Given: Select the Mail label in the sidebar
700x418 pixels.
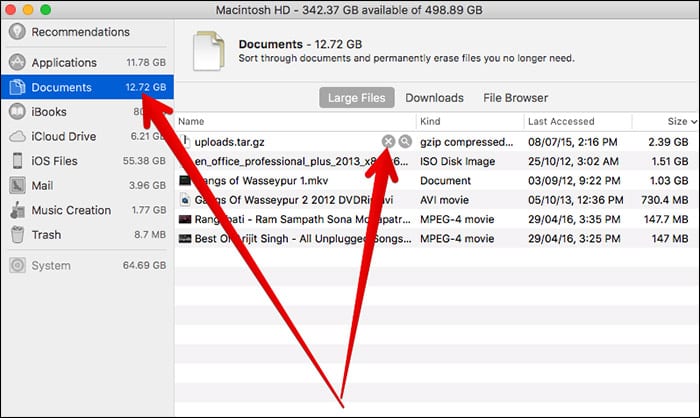Looking at the screenshot, I should pyautogui.click(x=42, y=185).
